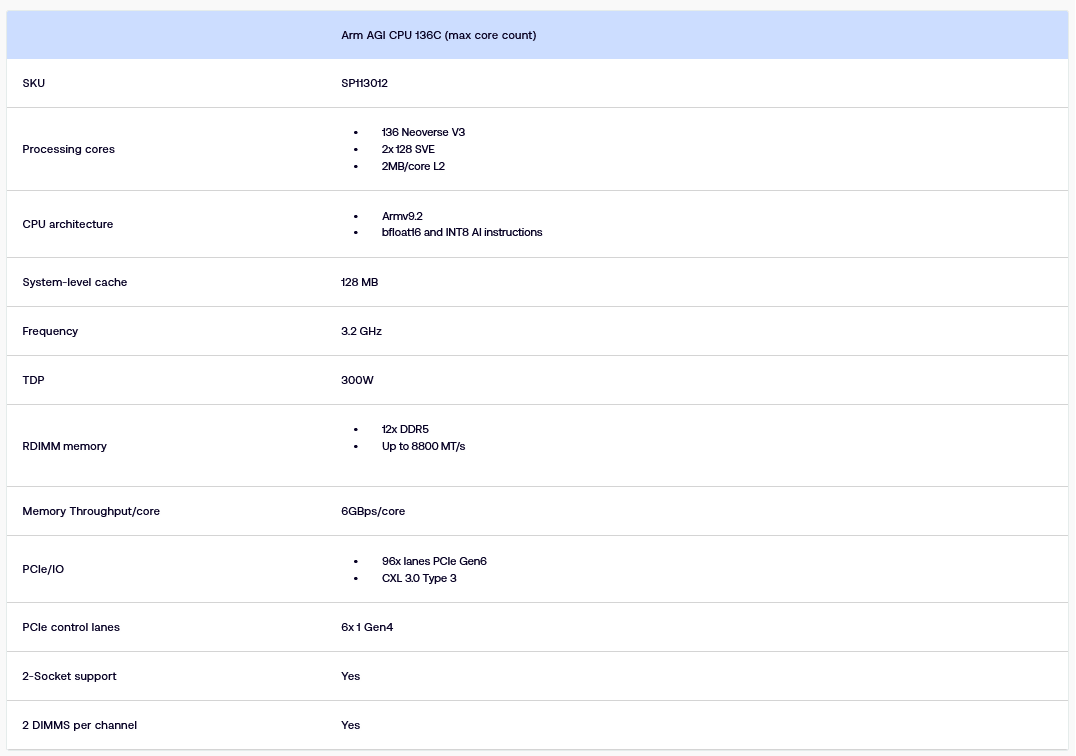Click the 3.2 GHz frequency value
The image size is (1076, 756).
[361, 331]
